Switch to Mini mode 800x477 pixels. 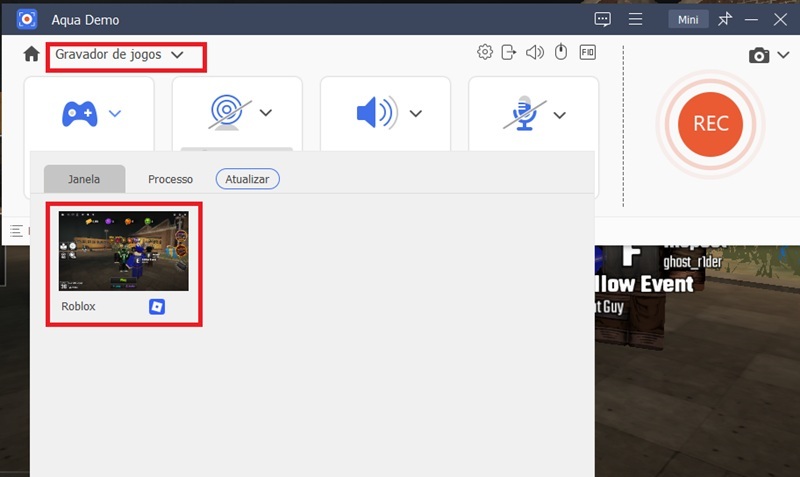tap(688, 19)
